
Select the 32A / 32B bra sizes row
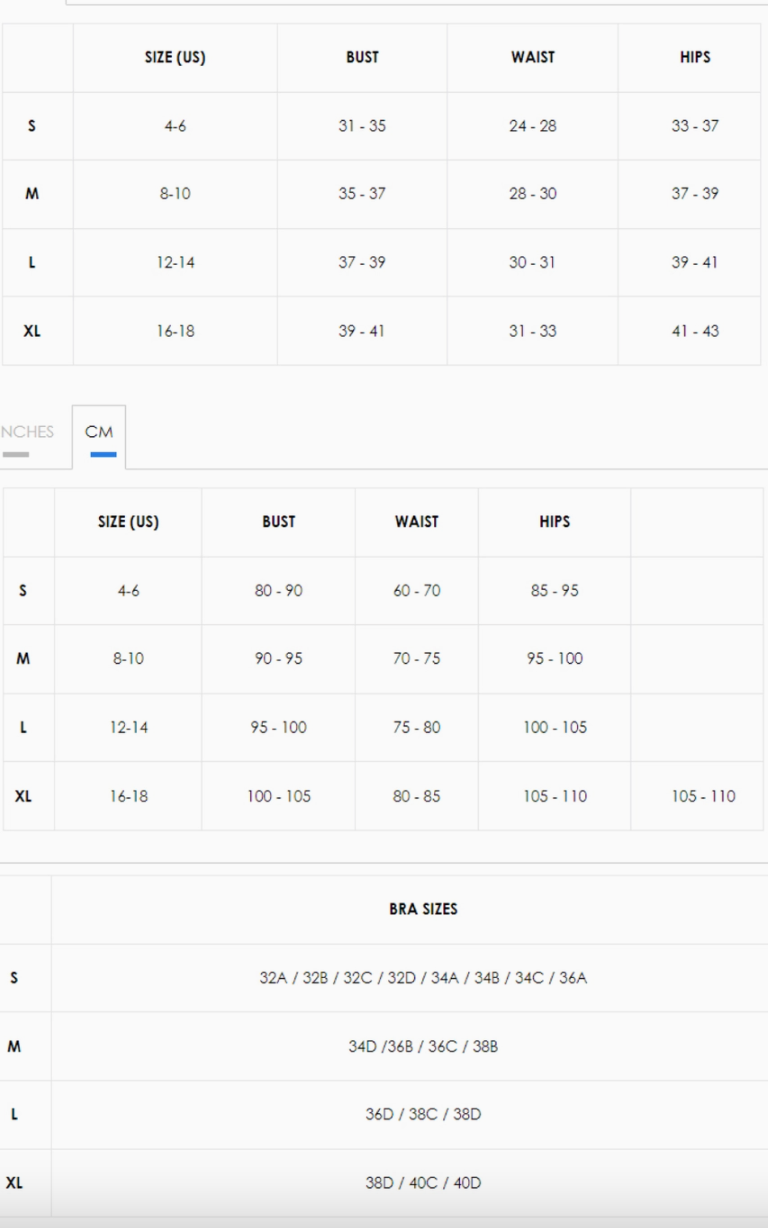[x=423, y=978]
